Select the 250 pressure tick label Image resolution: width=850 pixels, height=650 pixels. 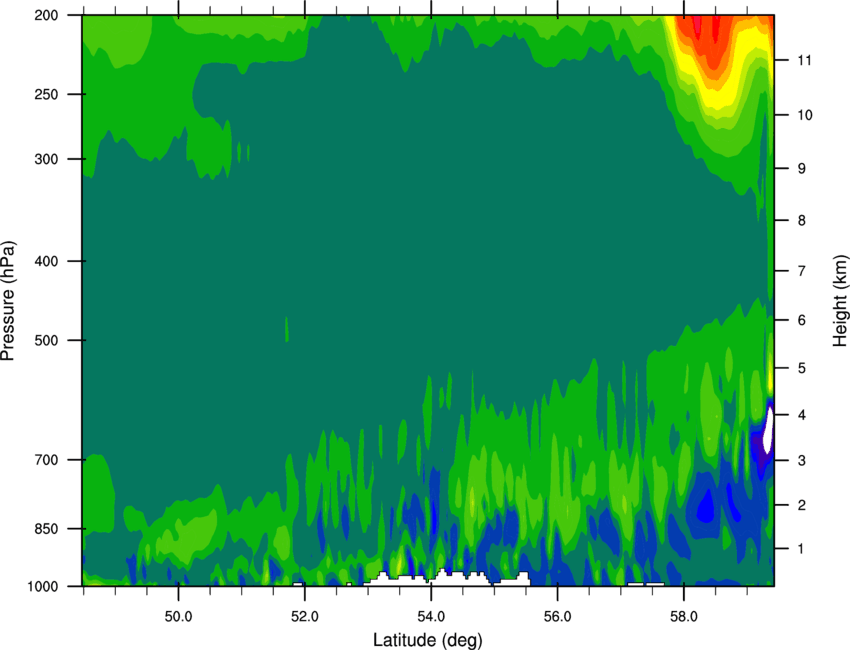point(46,94)
